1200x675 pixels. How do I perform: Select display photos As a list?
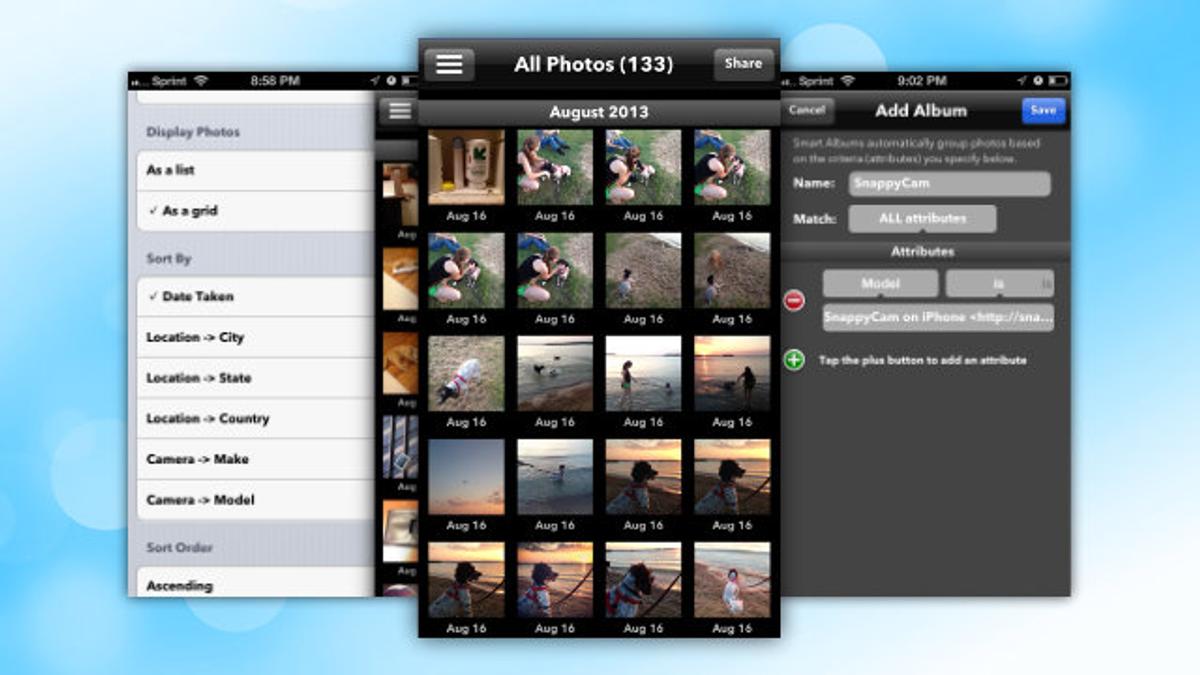[255, 170]
